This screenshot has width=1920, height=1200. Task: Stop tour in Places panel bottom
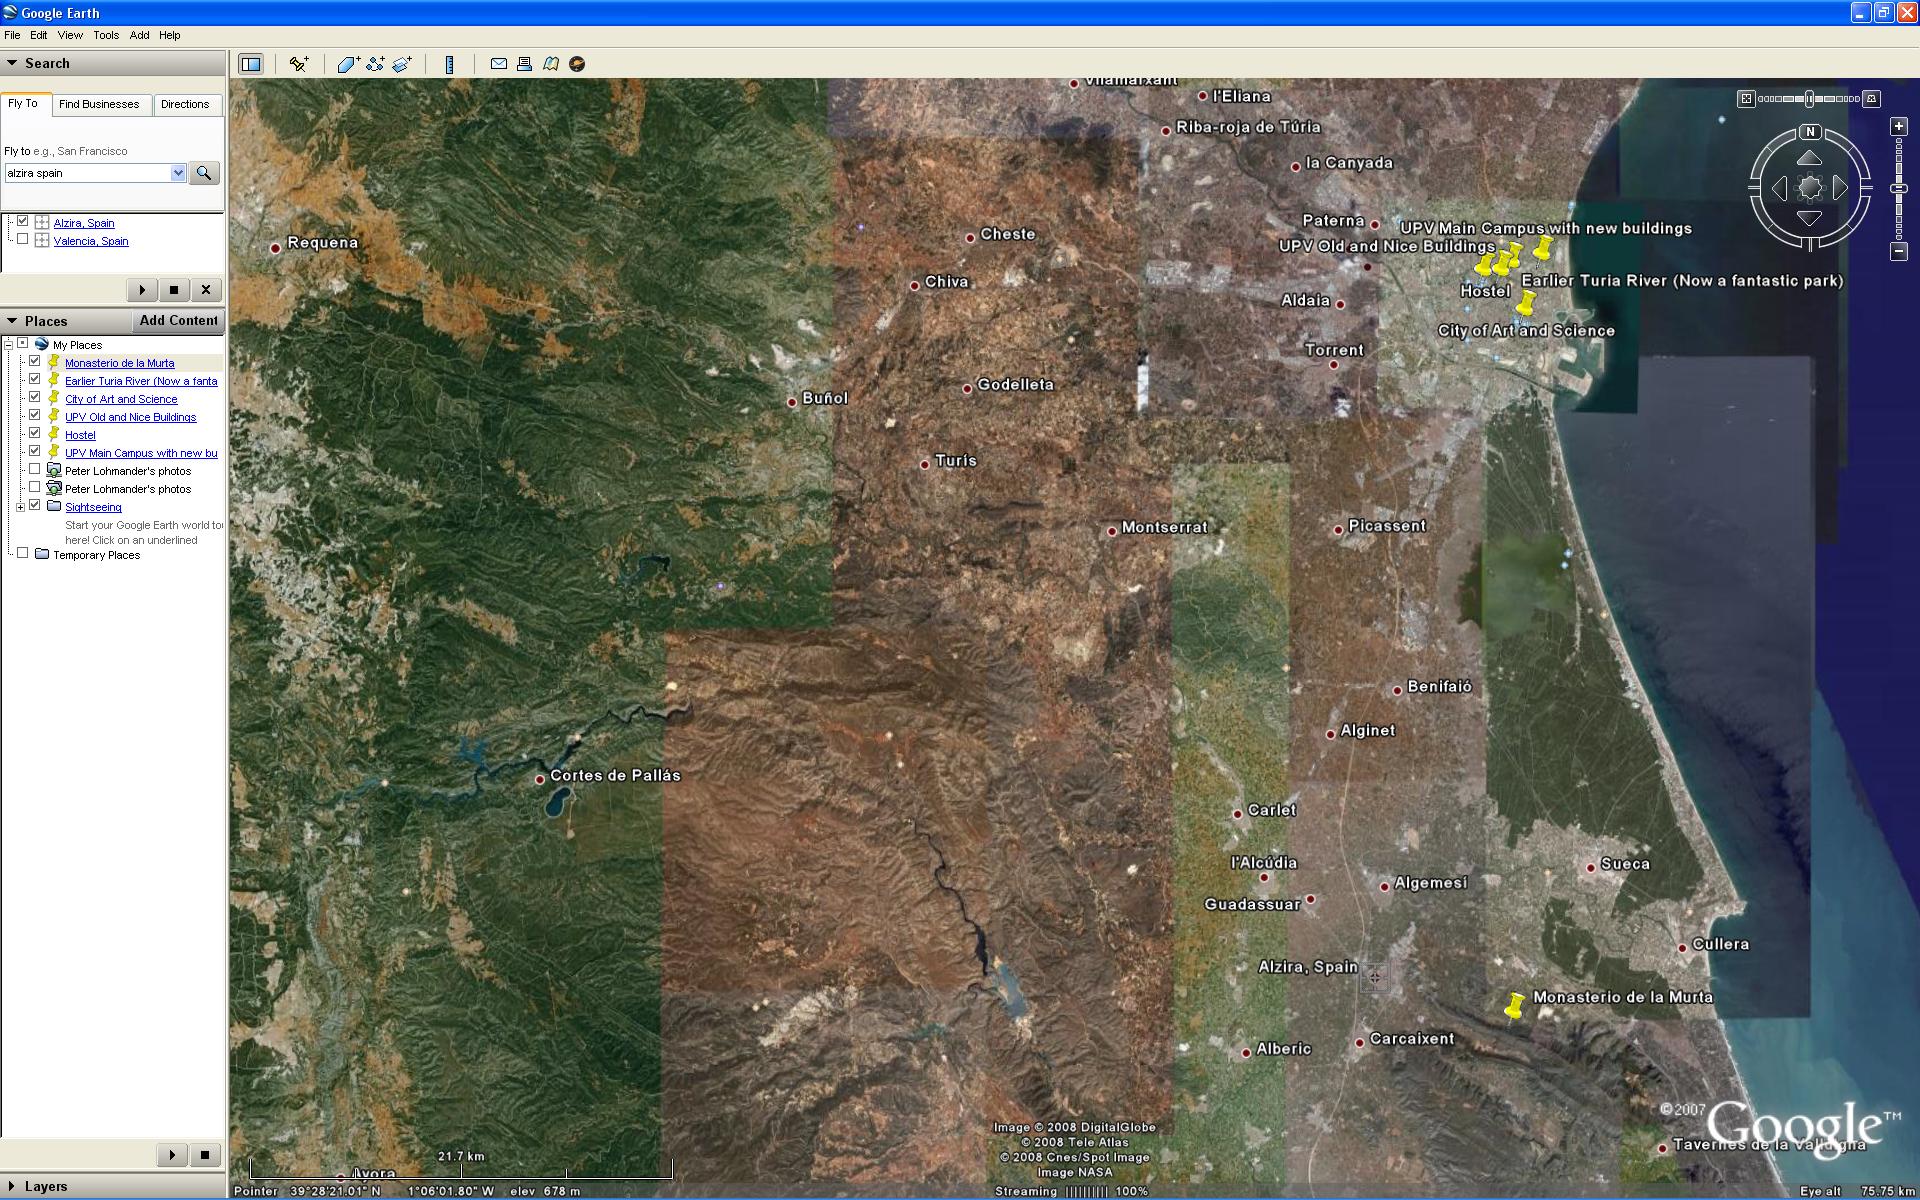click(204, 1155)
